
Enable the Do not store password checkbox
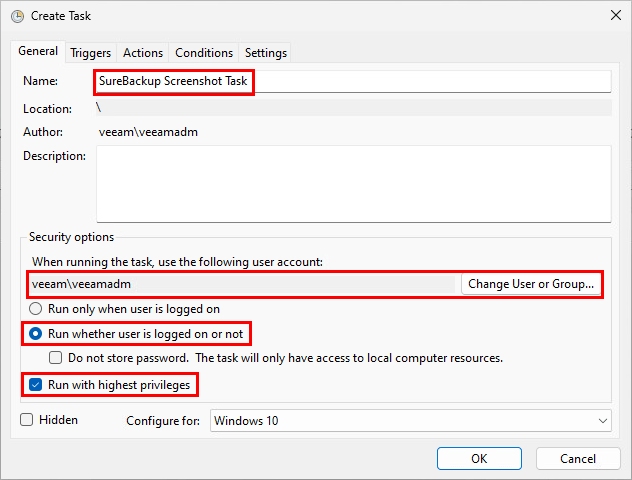click(57, 357)
